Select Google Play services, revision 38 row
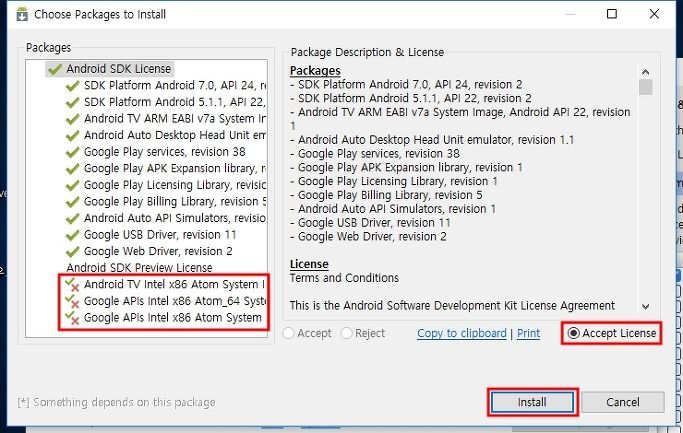Image resolution: width=683 pixels, height=433 pixels. (x=165, y=152)
